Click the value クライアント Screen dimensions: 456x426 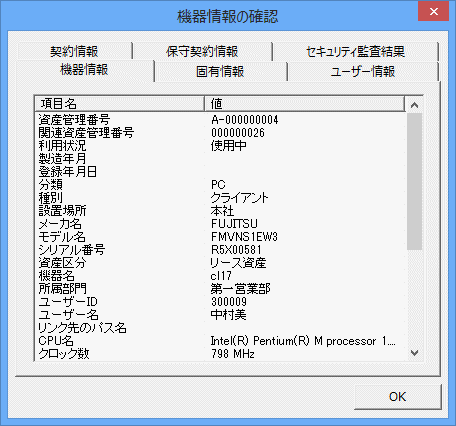239,198
